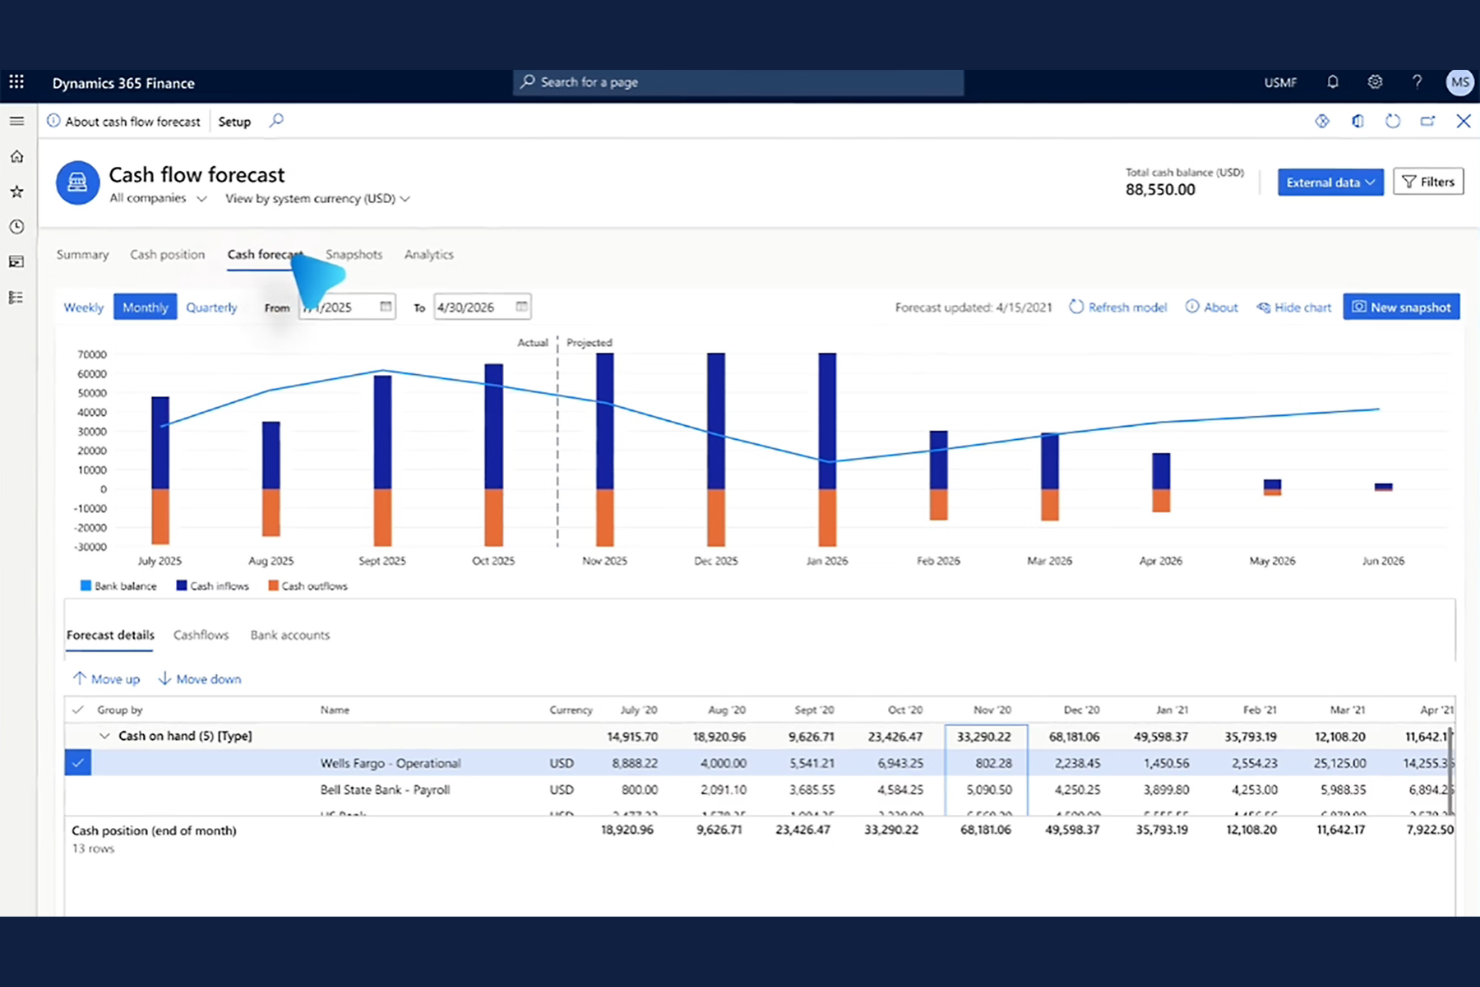Image resolution: width=1480 pixels, height=987 pixels.
Task: Open Workspaces icon in the sidebar
Action: (x=17, y=262)
